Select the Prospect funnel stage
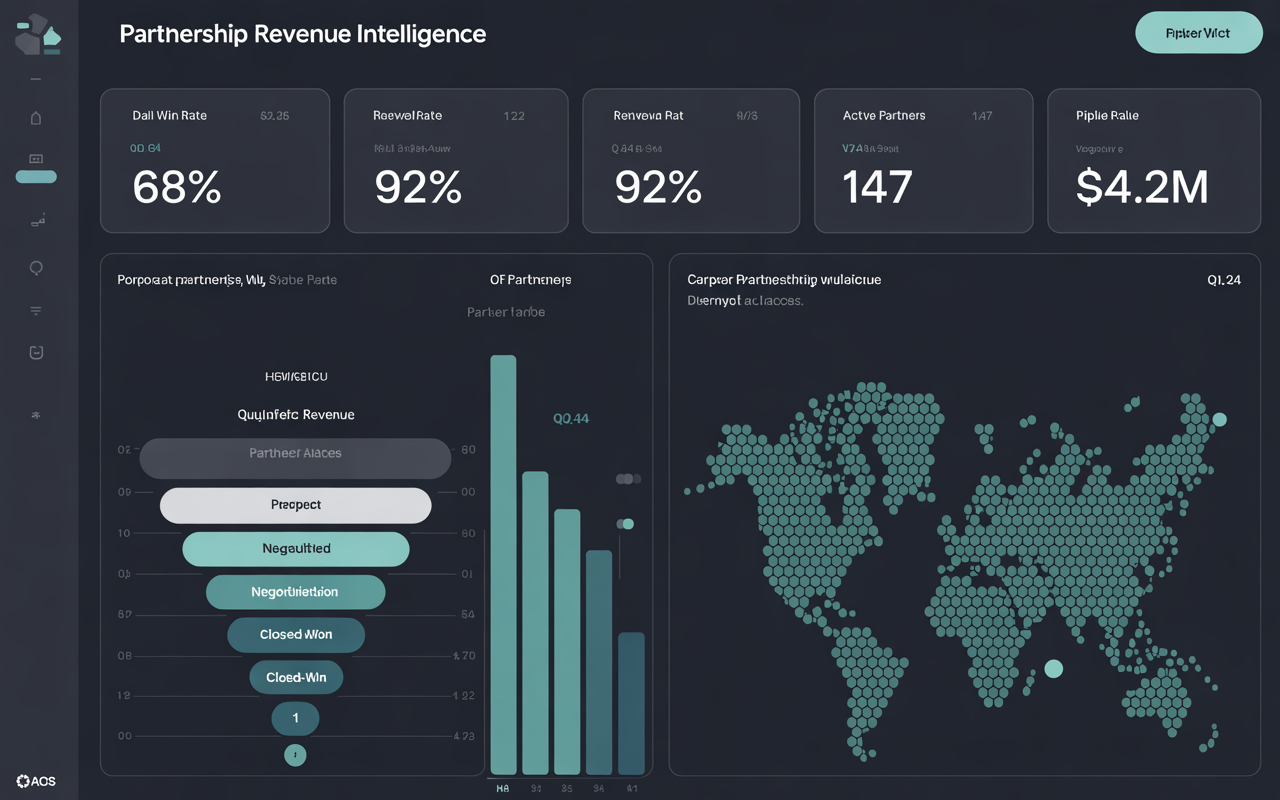 [295, 505]
